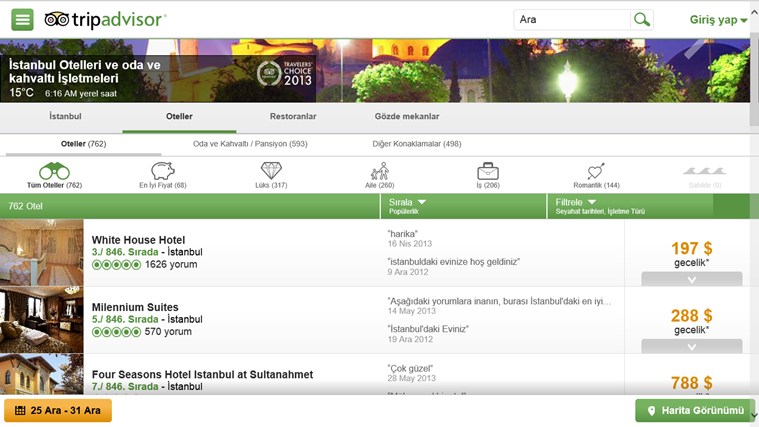Open Milennium Suites link
759x427 pixels.
click(x=135, y=307)
